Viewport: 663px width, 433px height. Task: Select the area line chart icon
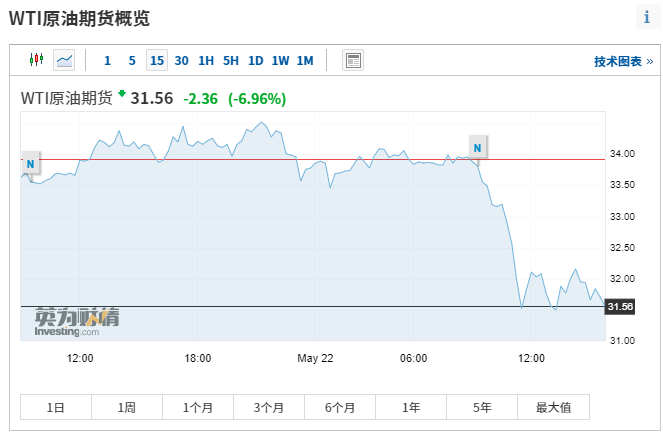point(65,60)
